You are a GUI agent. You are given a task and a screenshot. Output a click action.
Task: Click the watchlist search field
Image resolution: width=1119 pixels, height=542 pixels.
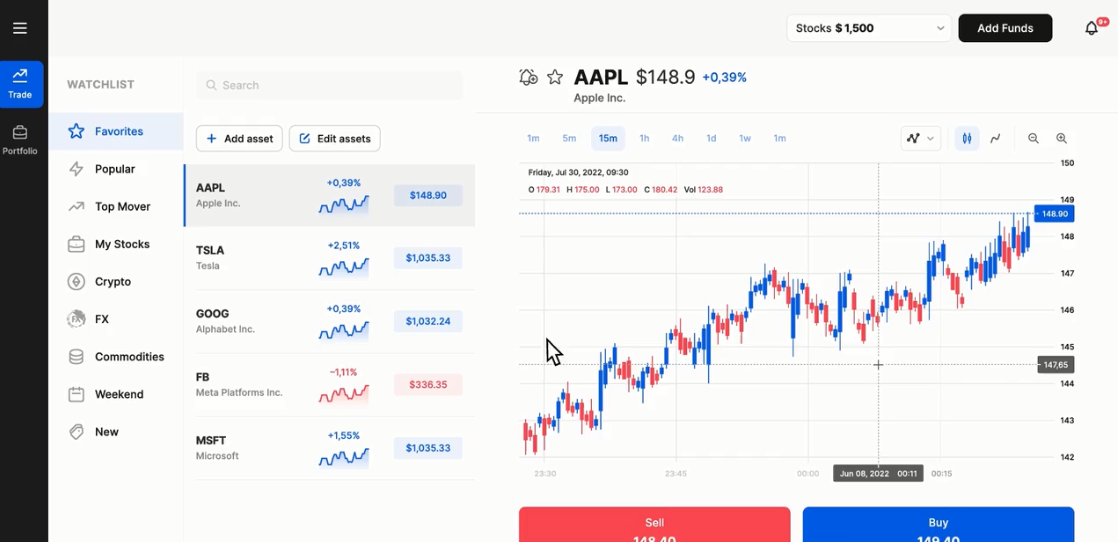330,85
